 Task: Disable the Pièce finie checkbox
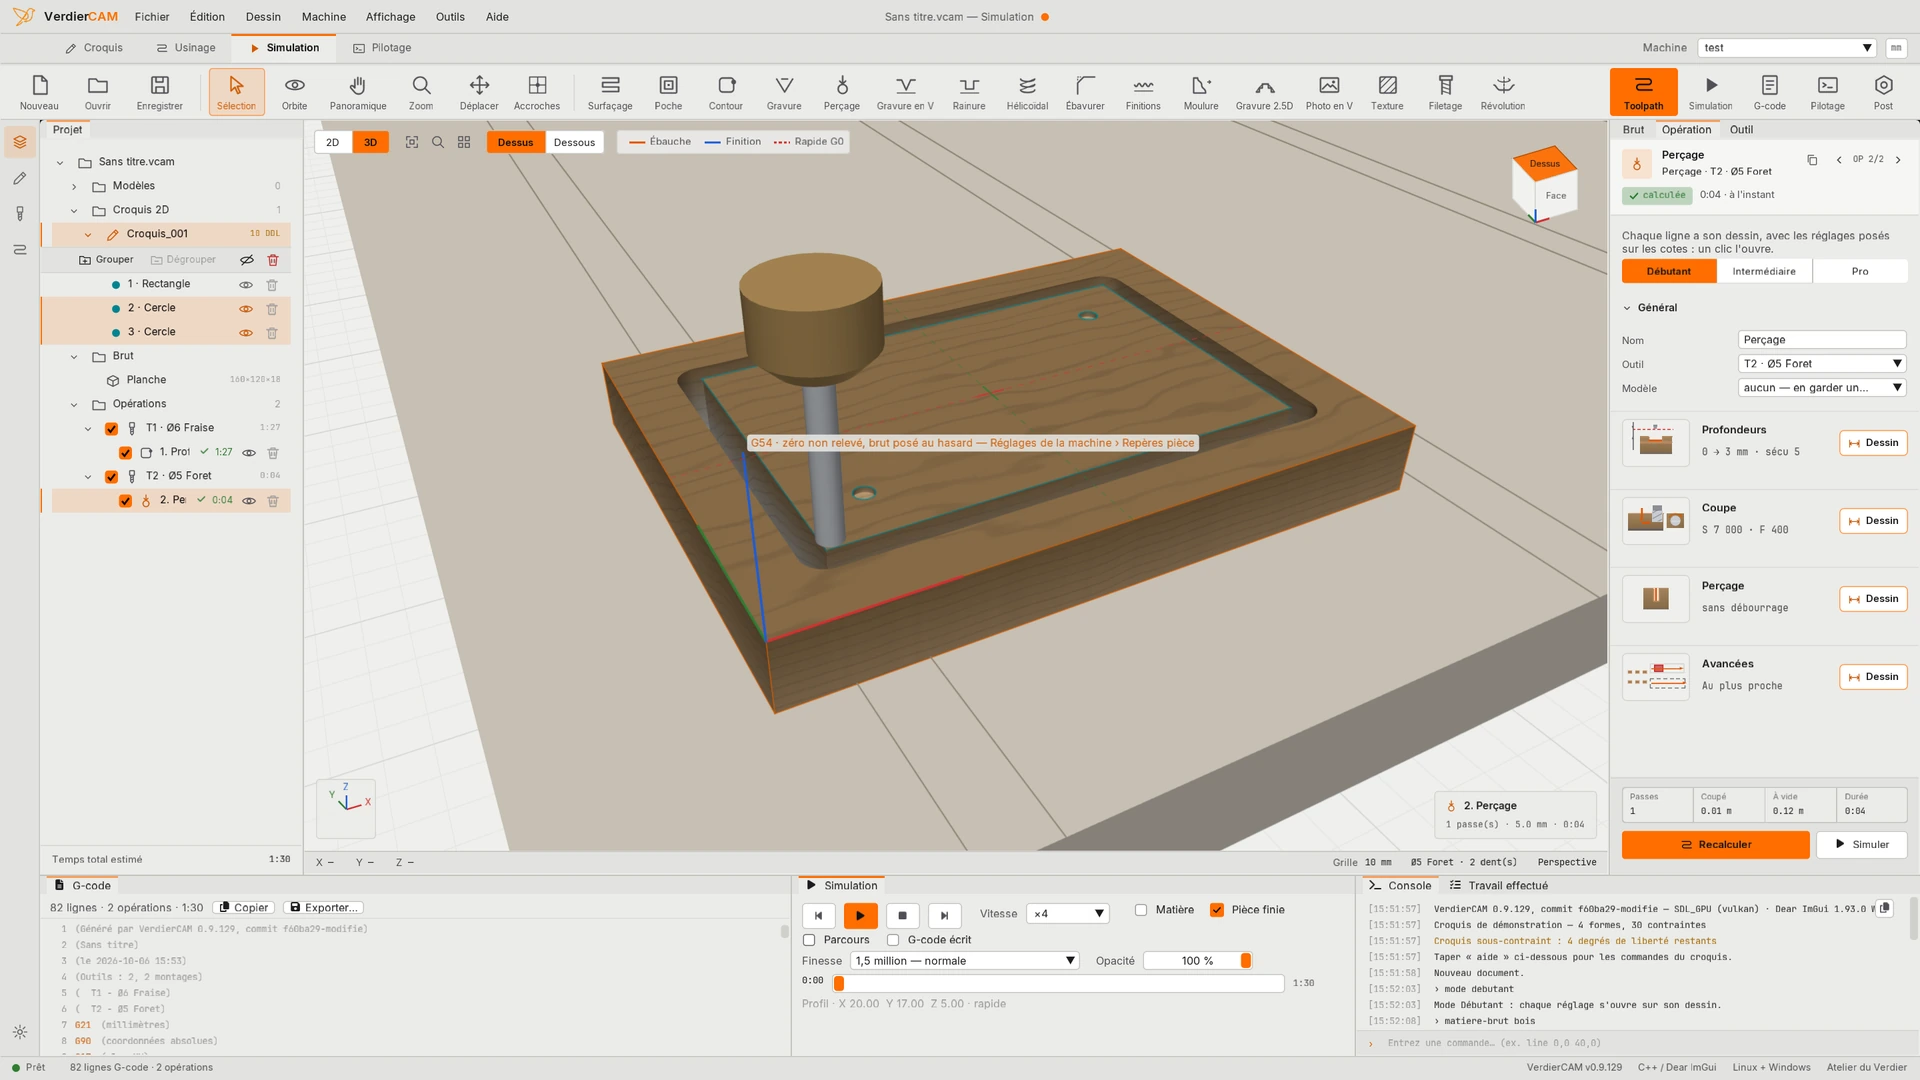[x=1217, y=910]
